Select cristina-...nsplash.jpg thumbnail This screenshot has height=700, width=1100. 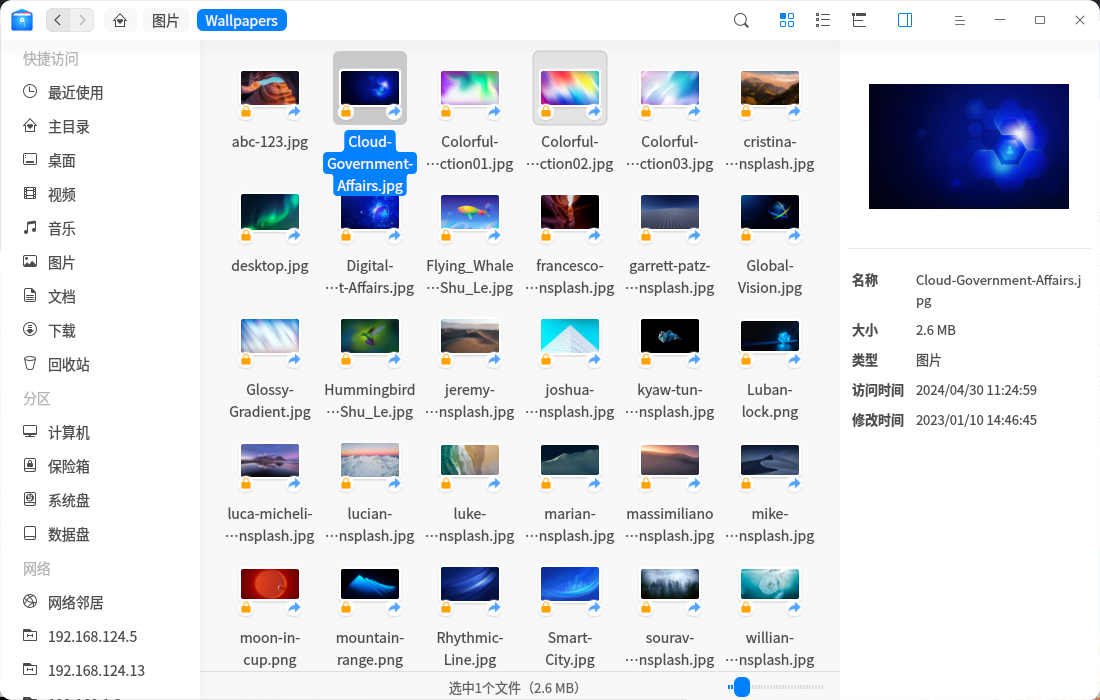coord(770,89)
